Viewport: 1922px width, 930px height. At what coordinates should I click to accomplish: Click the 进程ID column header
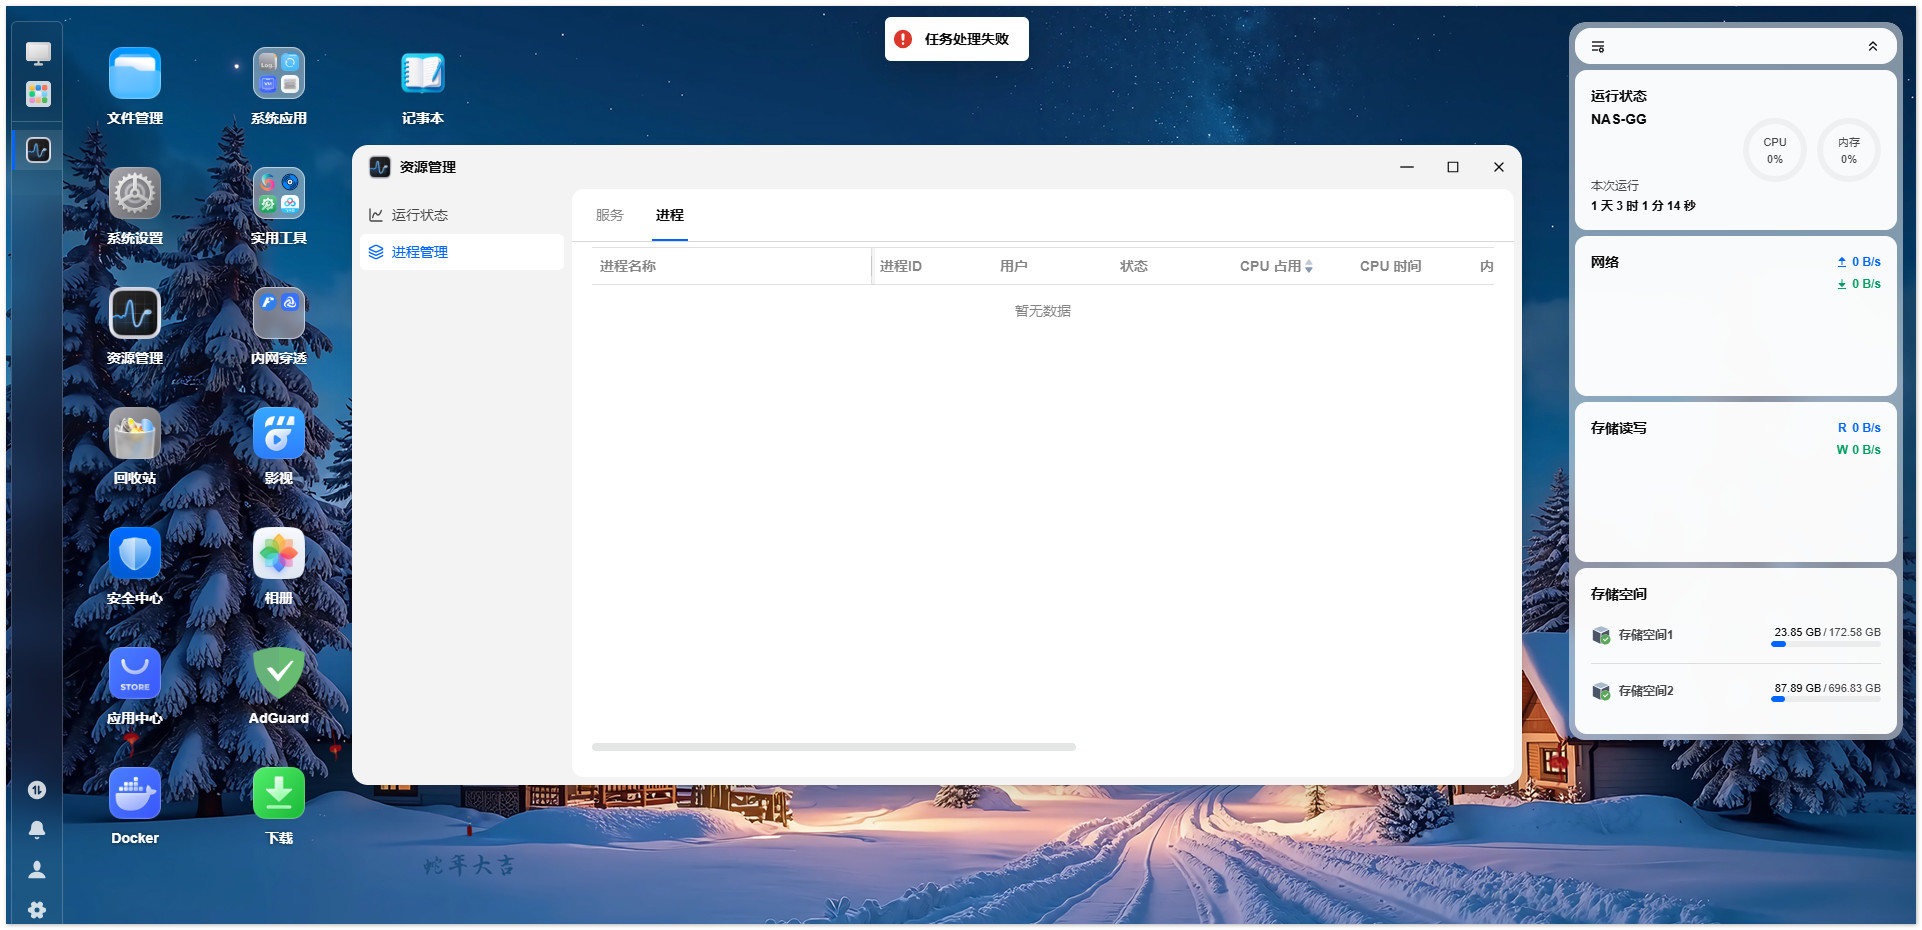click(x=901, y=266)
